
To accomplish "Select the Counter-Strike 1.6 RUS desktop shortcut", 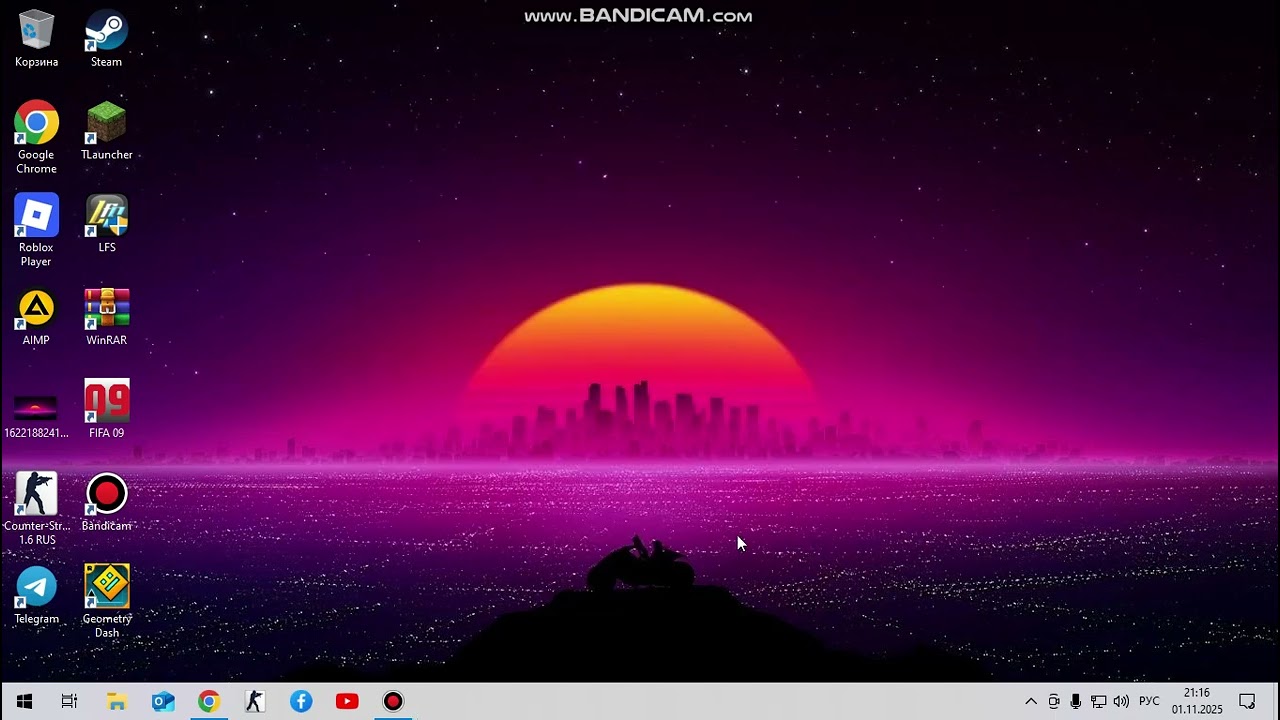I will pyautogui.click(x=36, y=509).
